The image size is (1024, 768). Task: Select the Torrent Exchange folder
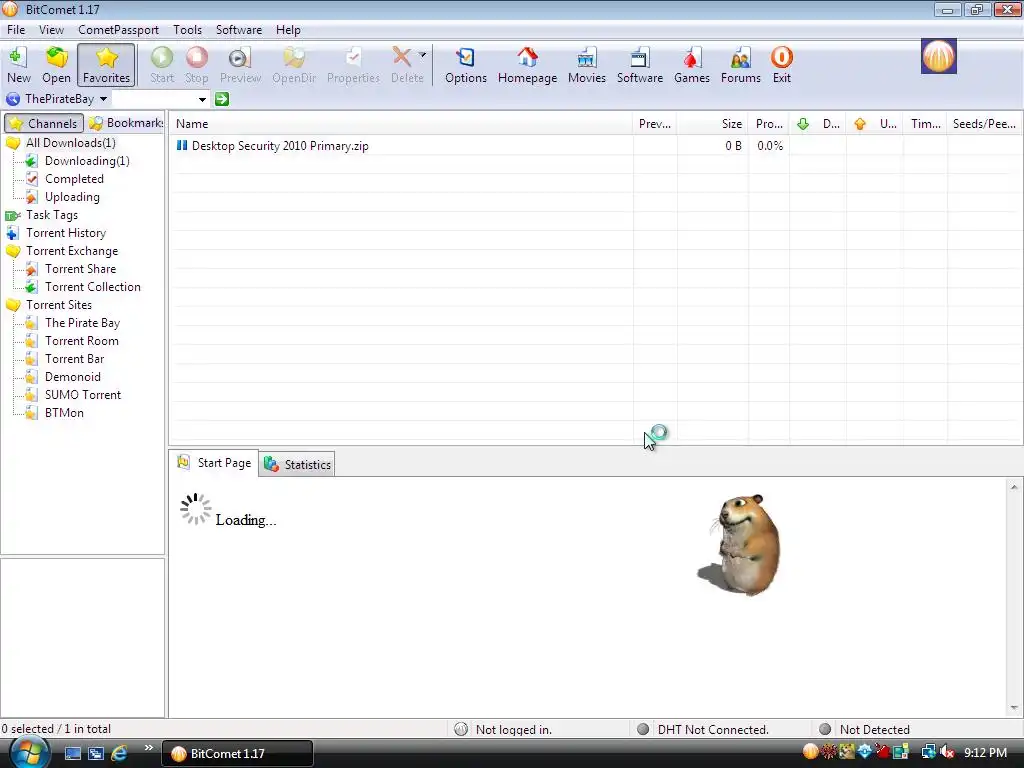(x=72, y=251)
